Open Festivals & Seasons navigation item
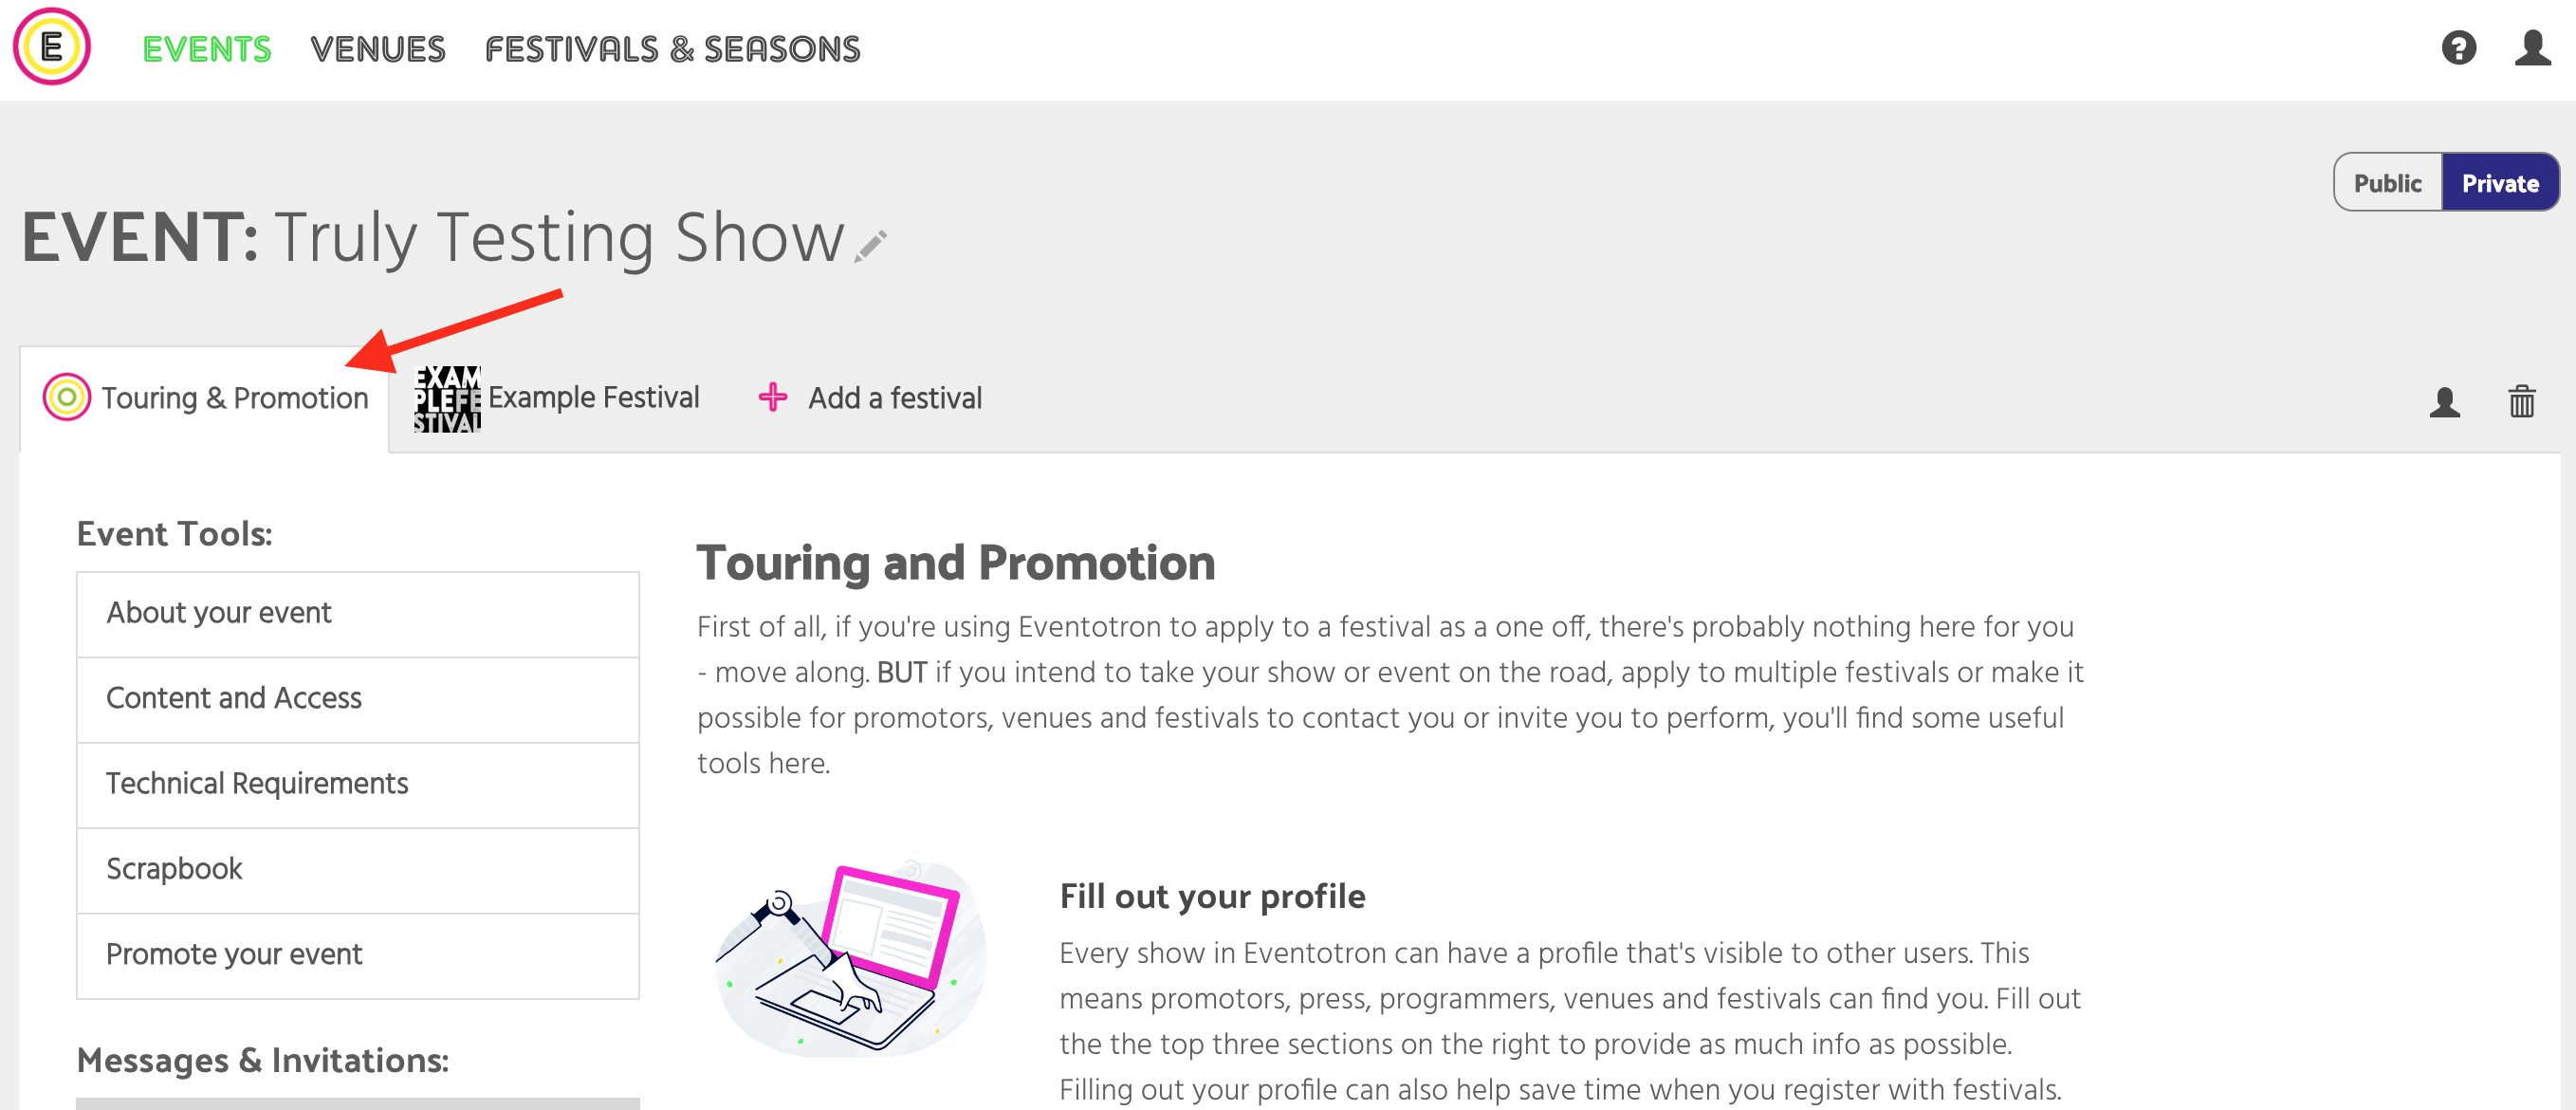This screenshot has width=2576, height=1110. click(x=672, y=49)
